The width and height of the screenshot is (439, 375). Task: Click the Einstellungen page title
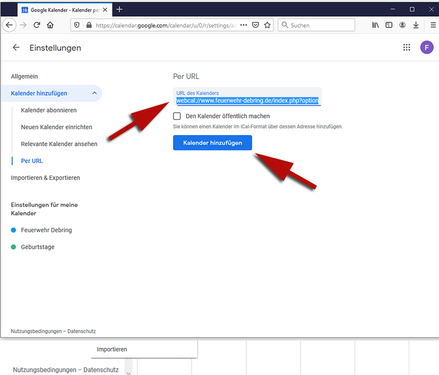click(55, 48)
